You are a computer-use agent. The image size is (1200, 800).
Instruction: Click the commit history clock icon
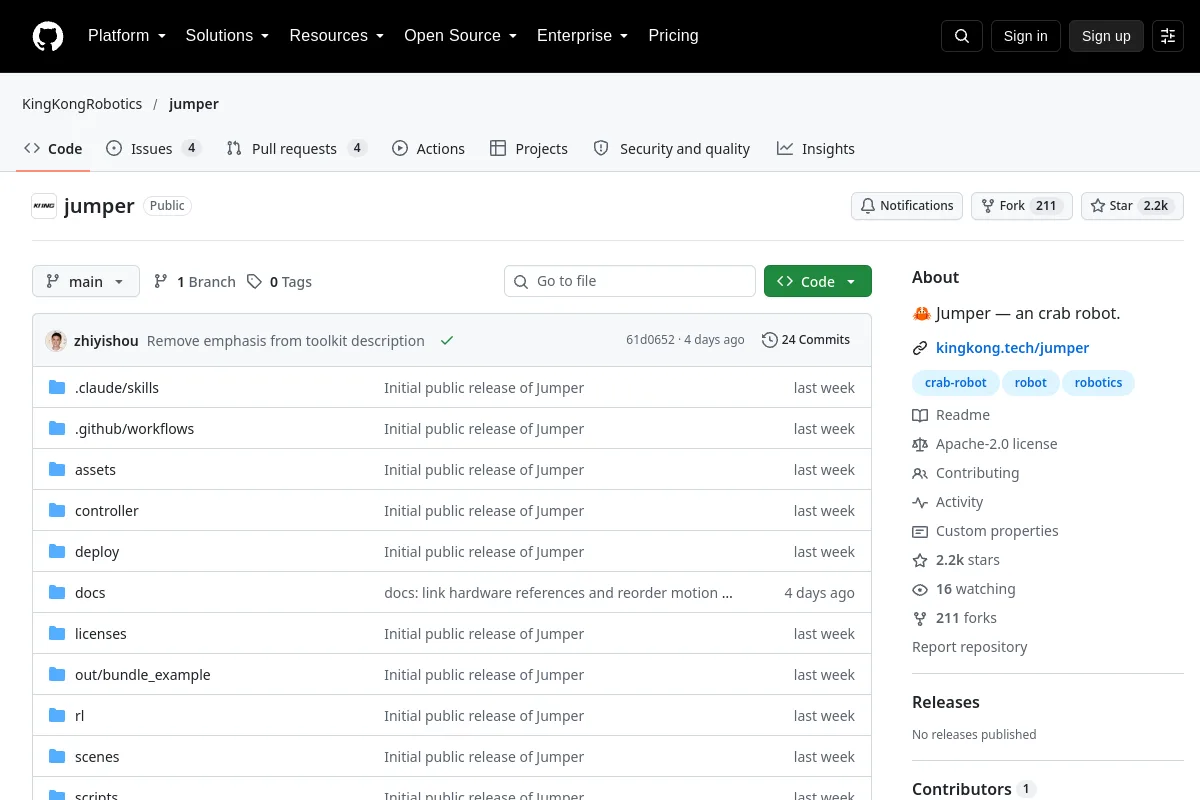point(769,340)
